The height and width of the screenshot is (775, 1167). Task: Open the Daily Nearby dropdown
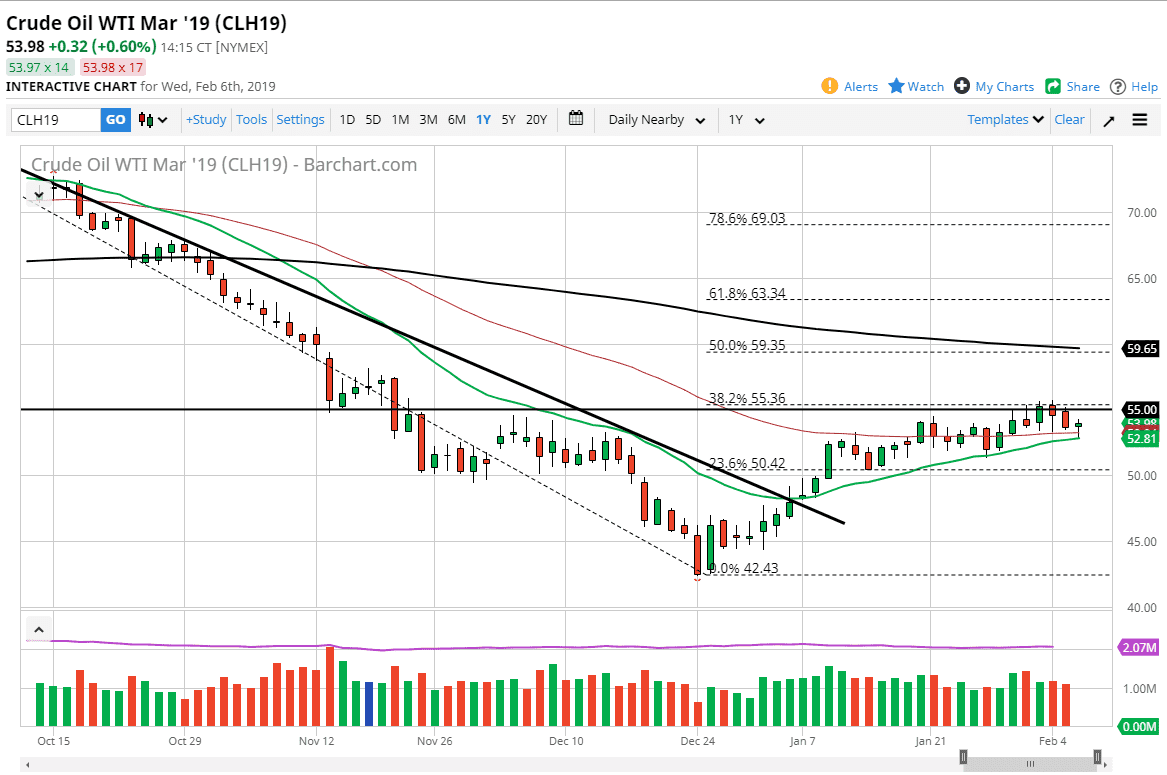coord(655,119)
